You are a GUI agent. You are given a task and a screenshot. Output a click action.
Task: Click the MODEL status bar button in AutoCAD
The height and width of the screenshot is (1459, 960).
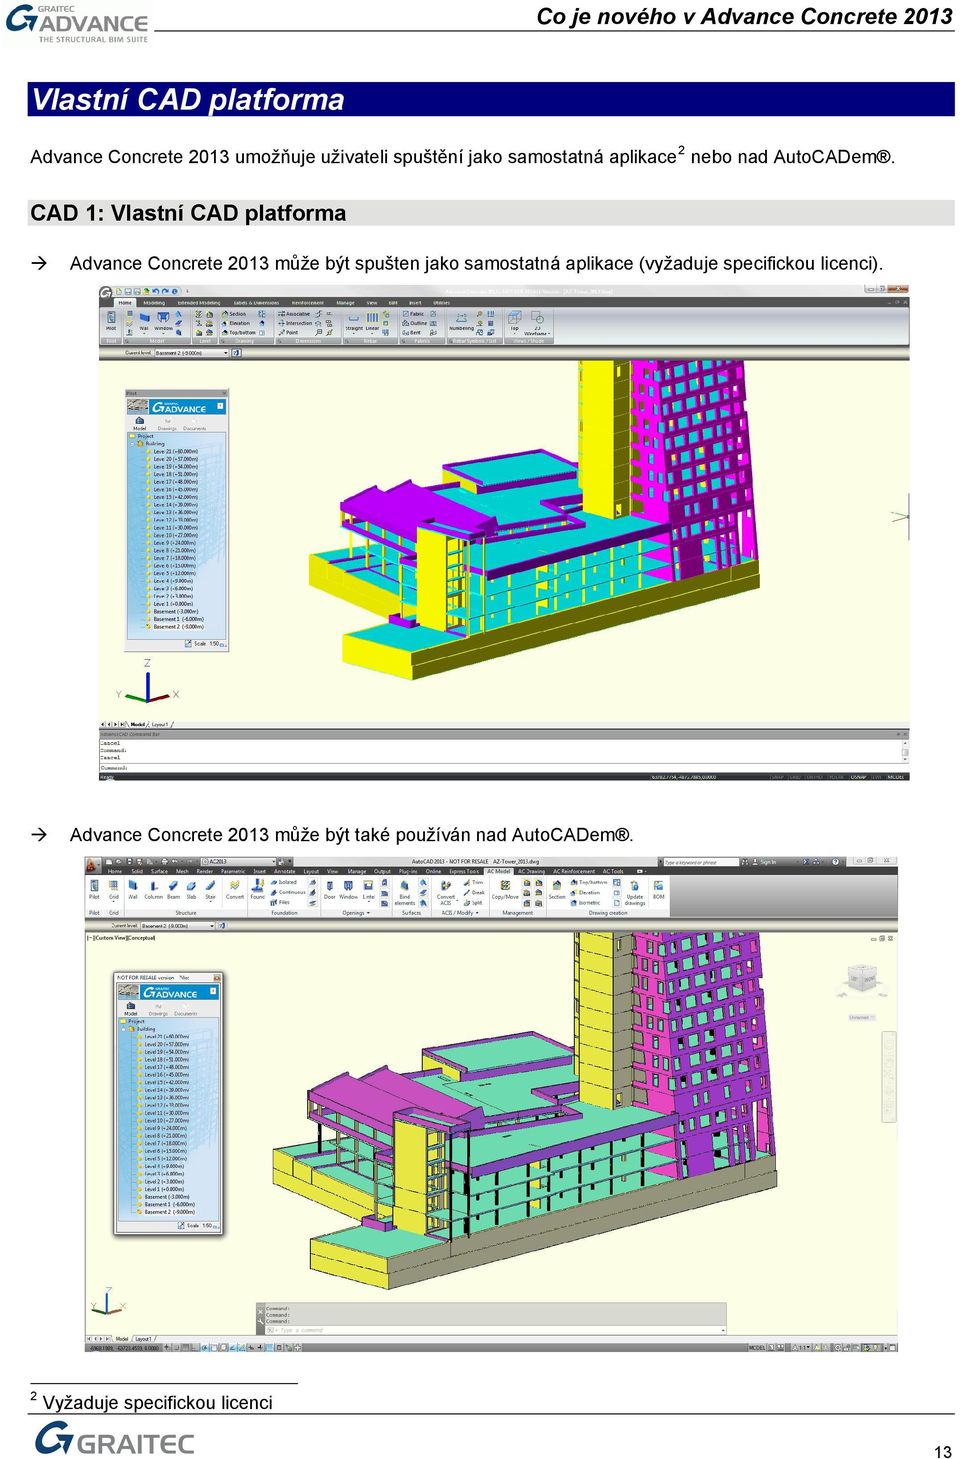[x=758, y=1347]
